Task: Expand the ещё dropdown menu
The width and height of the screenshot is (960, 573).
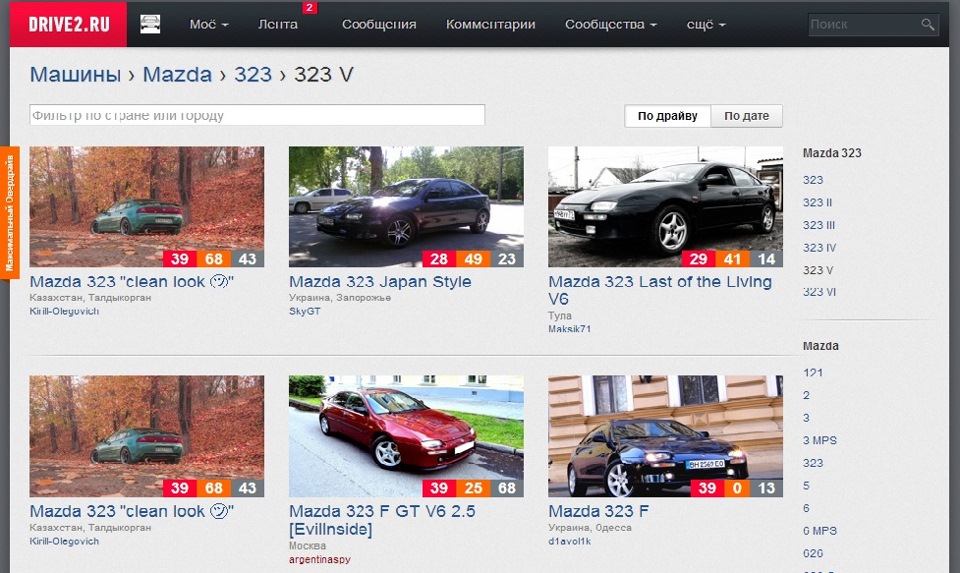Action: coord(706,24)
